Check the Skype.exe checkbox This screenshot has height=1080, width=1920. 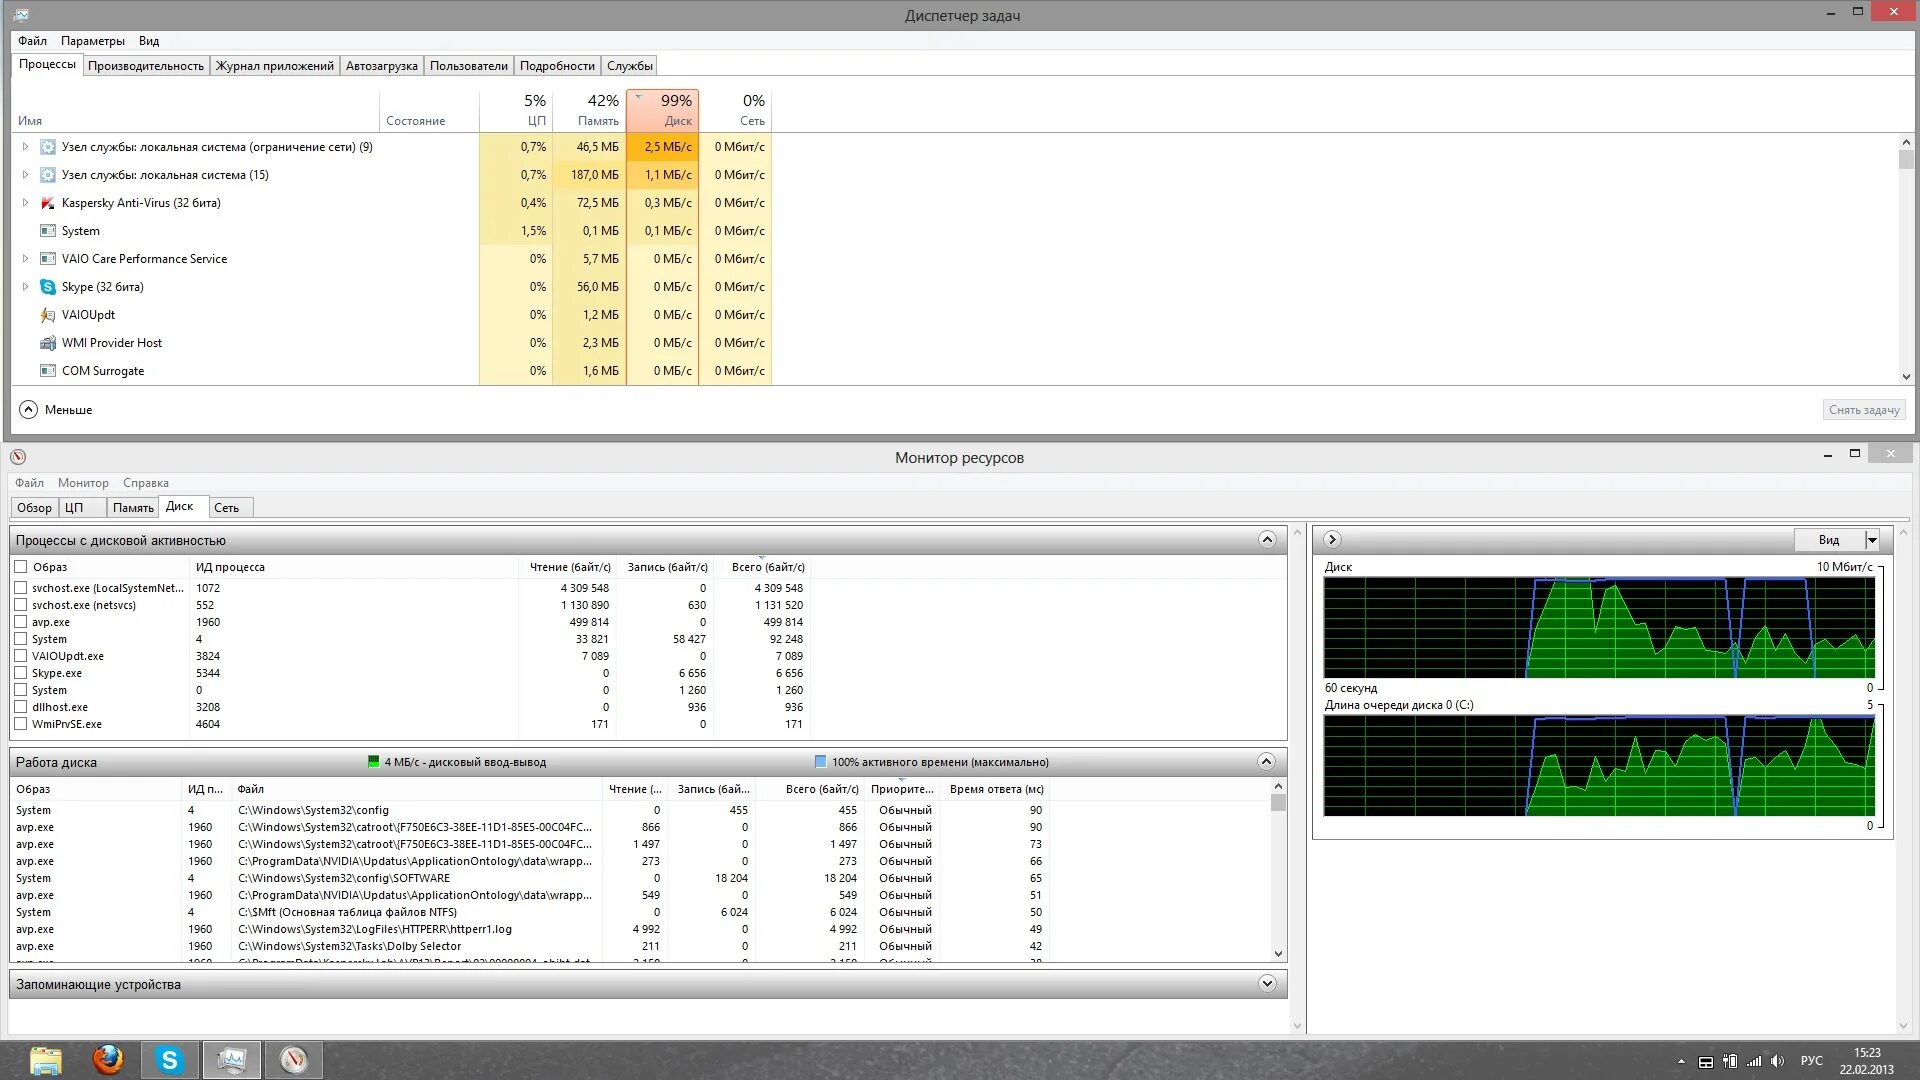pos(20,673)
